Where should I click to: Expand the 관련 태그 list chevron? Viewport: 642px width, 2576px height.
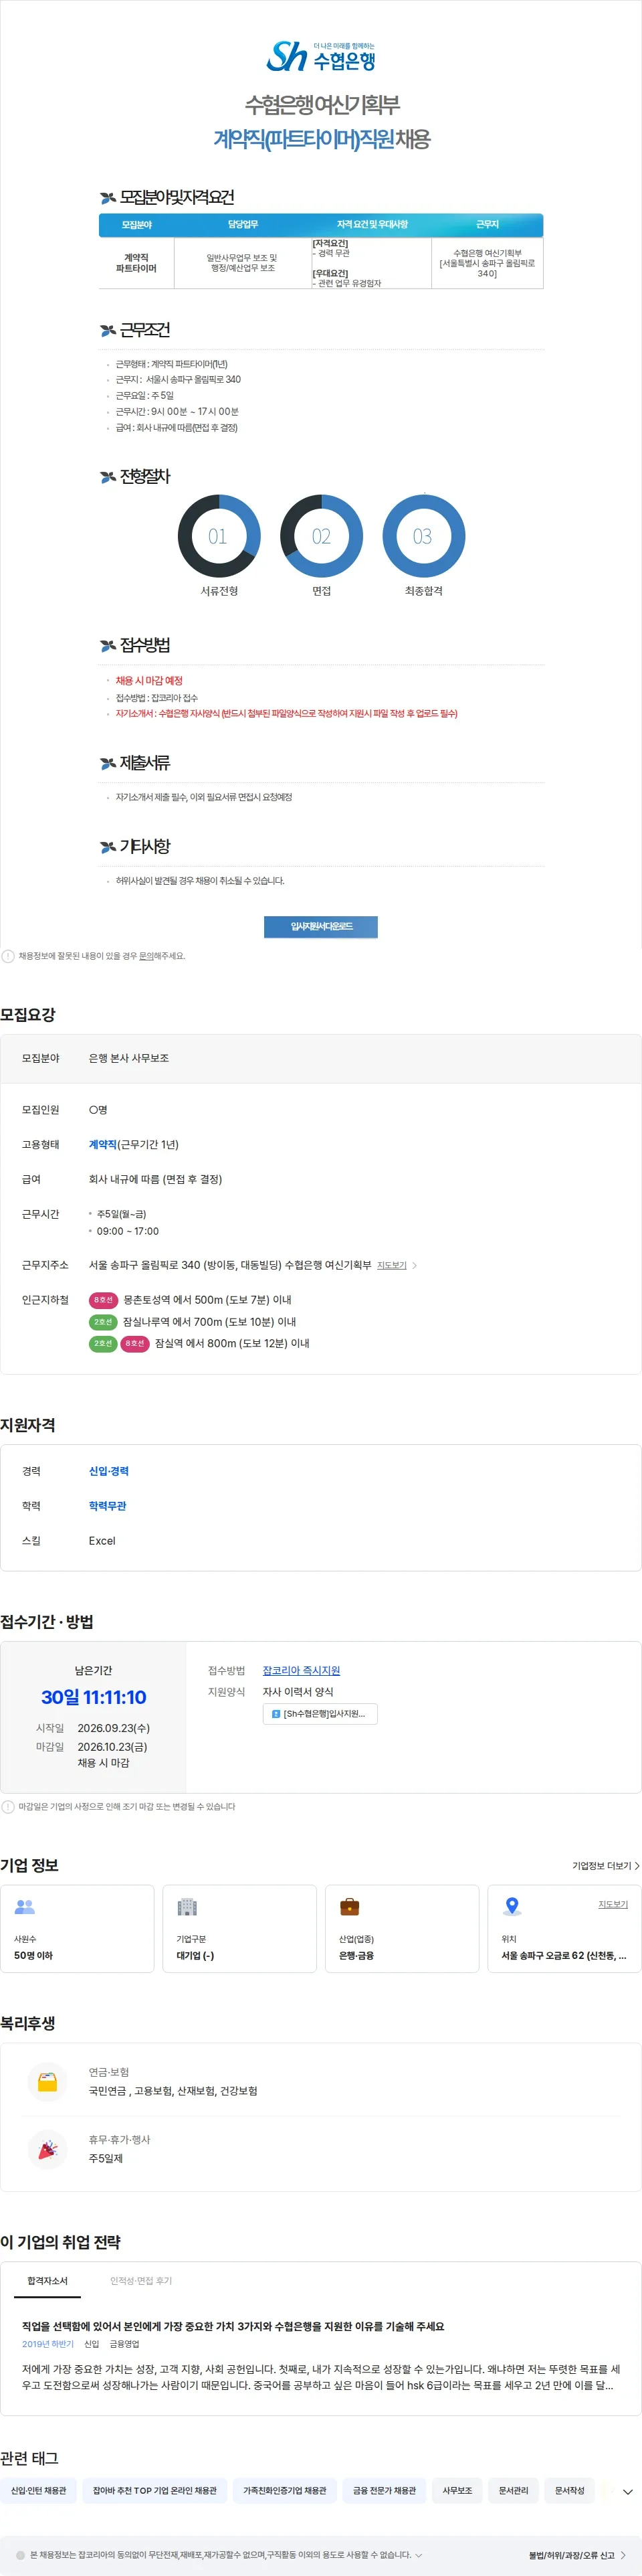pyautogui.click(x=627, y=2492)
